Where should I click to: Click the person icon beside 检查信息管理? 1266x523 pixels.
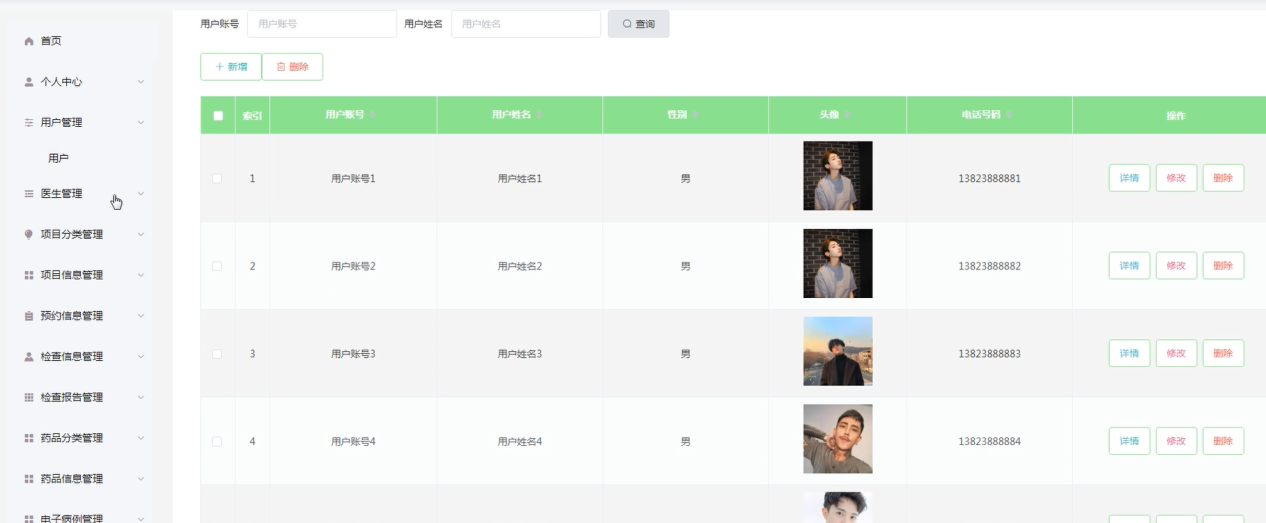tap(29, 357)
